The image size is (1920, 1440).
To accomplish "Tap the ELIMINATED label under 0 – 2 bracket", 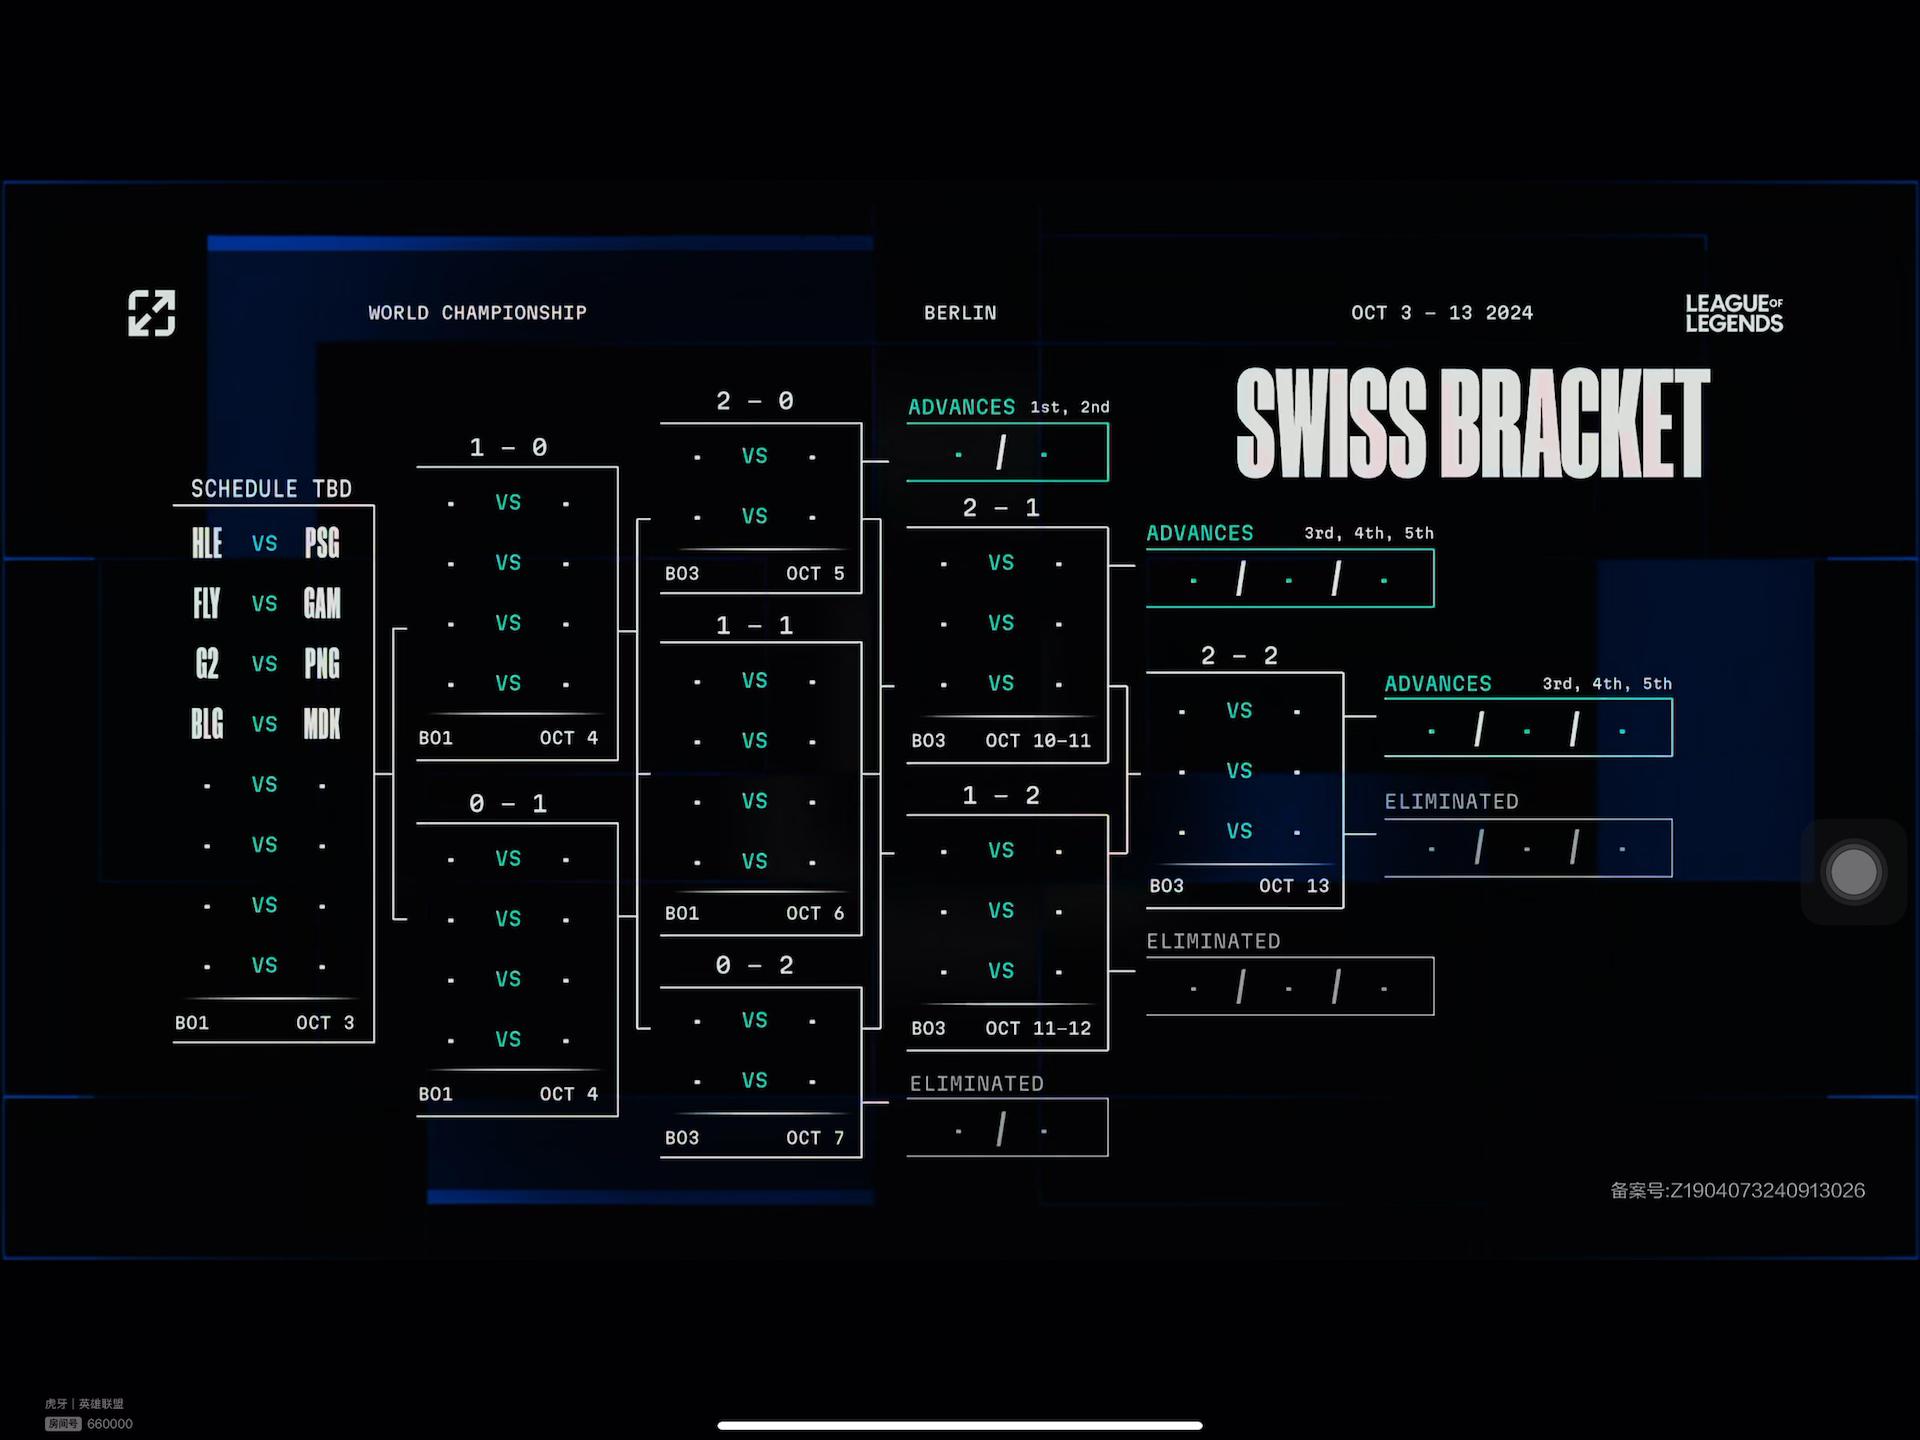I will [976, 1083].
